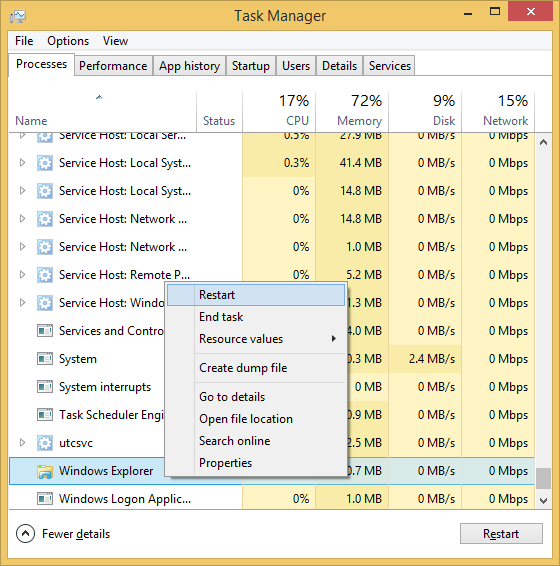The image size is (560, 566).
Task: Click the scrollbar down arrow
Action: [543, 500]
